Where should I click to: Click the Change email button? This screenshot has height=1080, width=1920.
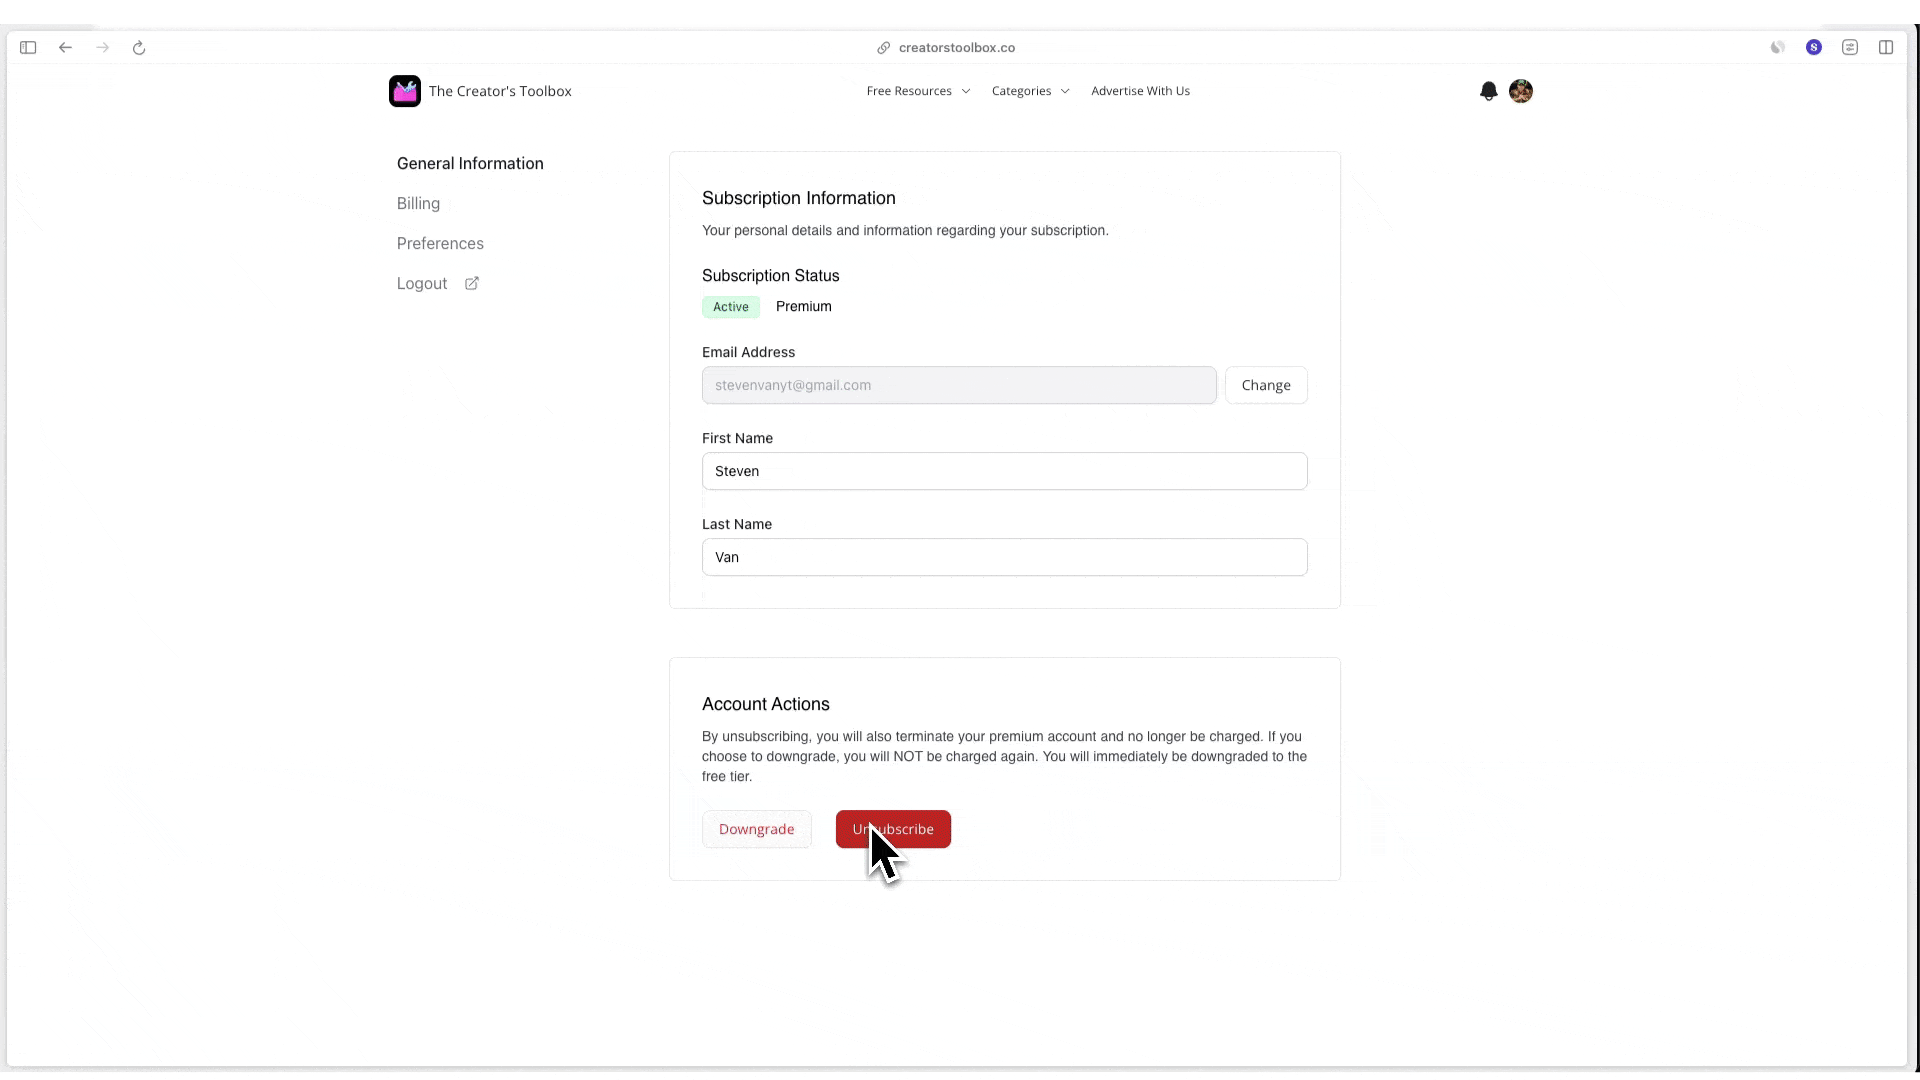pos(1266,385)
